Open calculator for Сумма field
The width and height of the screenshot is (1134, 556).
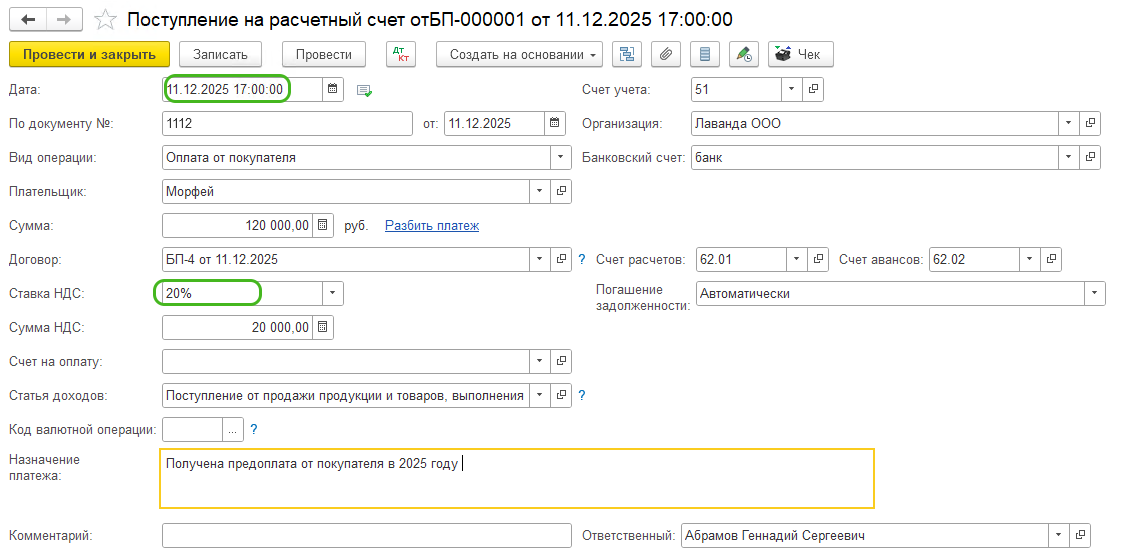(323, 225)
